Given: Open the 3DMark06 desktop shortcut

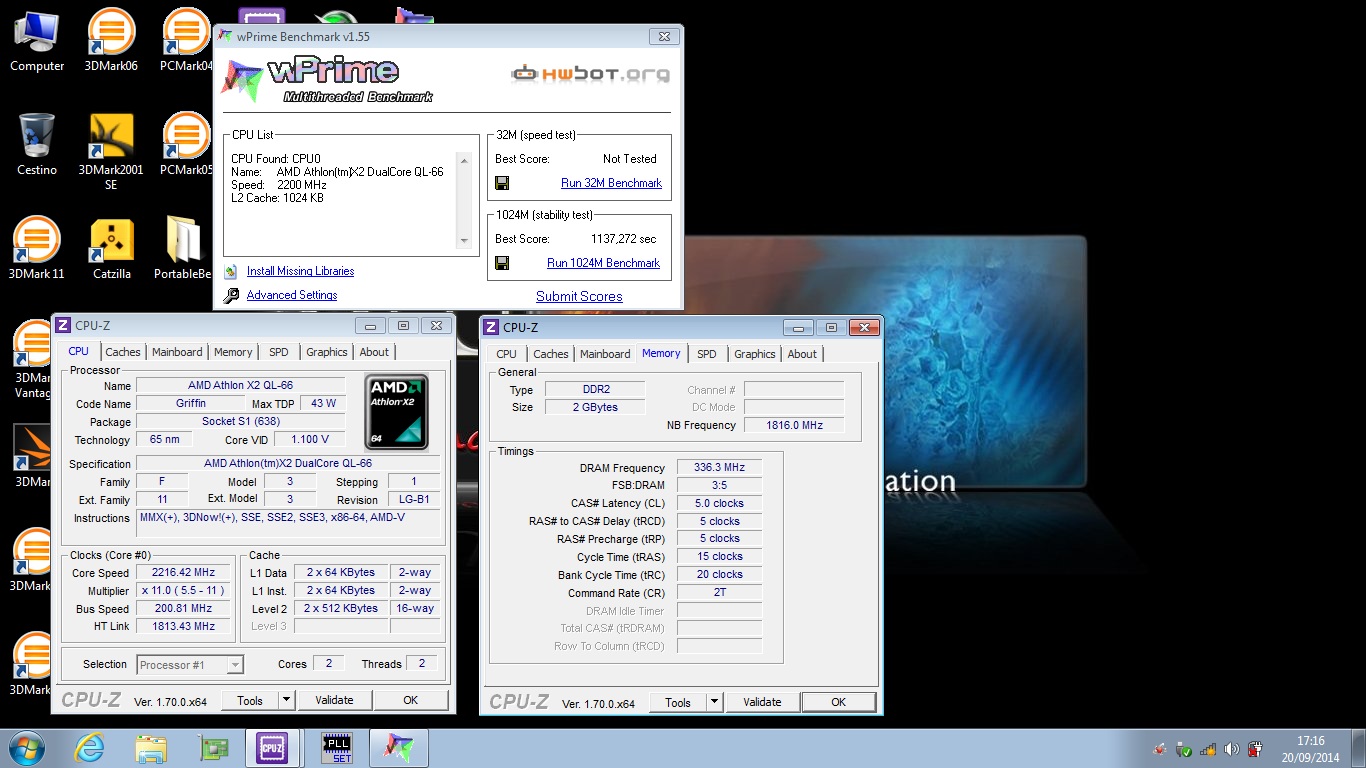Looking at the screenshot, I should pyautogui.click(x=111, y=41).
